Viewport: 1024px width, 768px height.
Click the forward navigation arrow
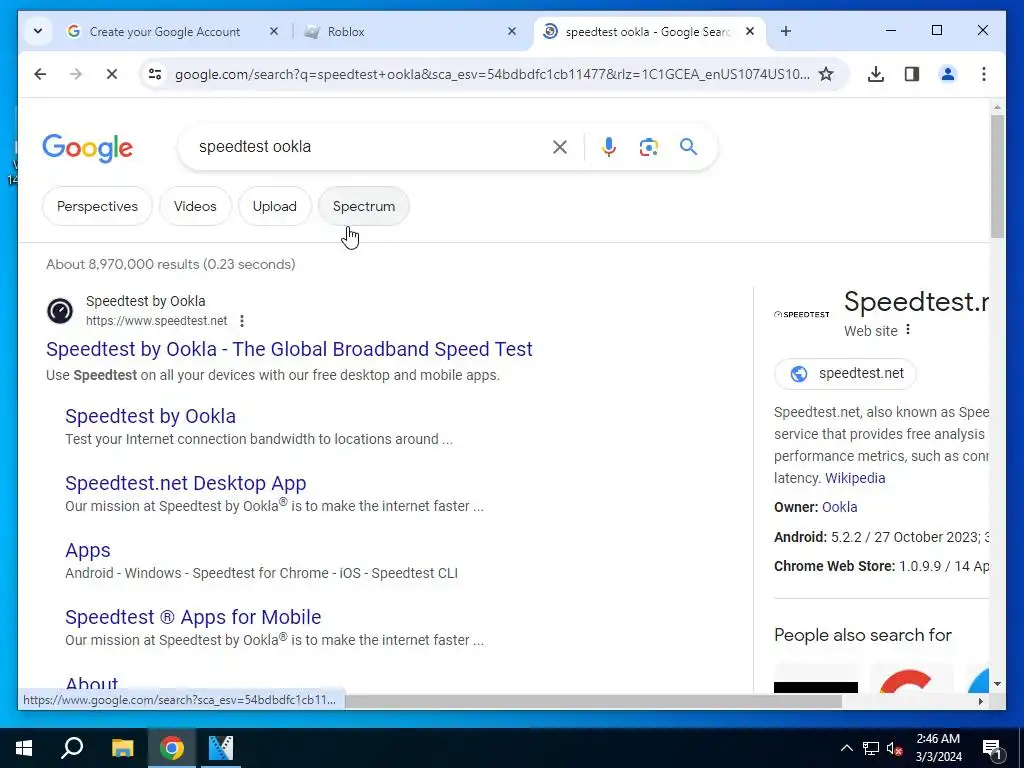click(x=76, y=74)
